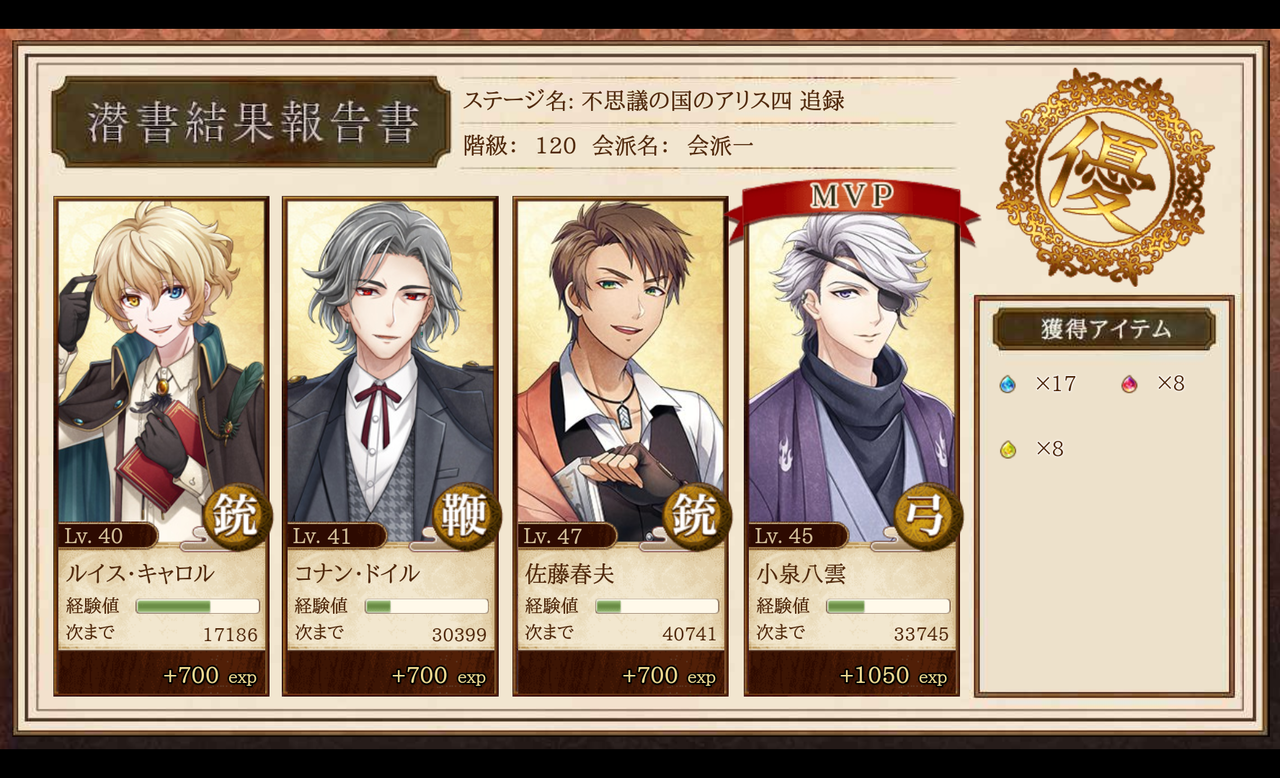Select the ルイス・キャロル character portrait
This screenshot has width=1280, height=778.
click(x=161, y=370)
